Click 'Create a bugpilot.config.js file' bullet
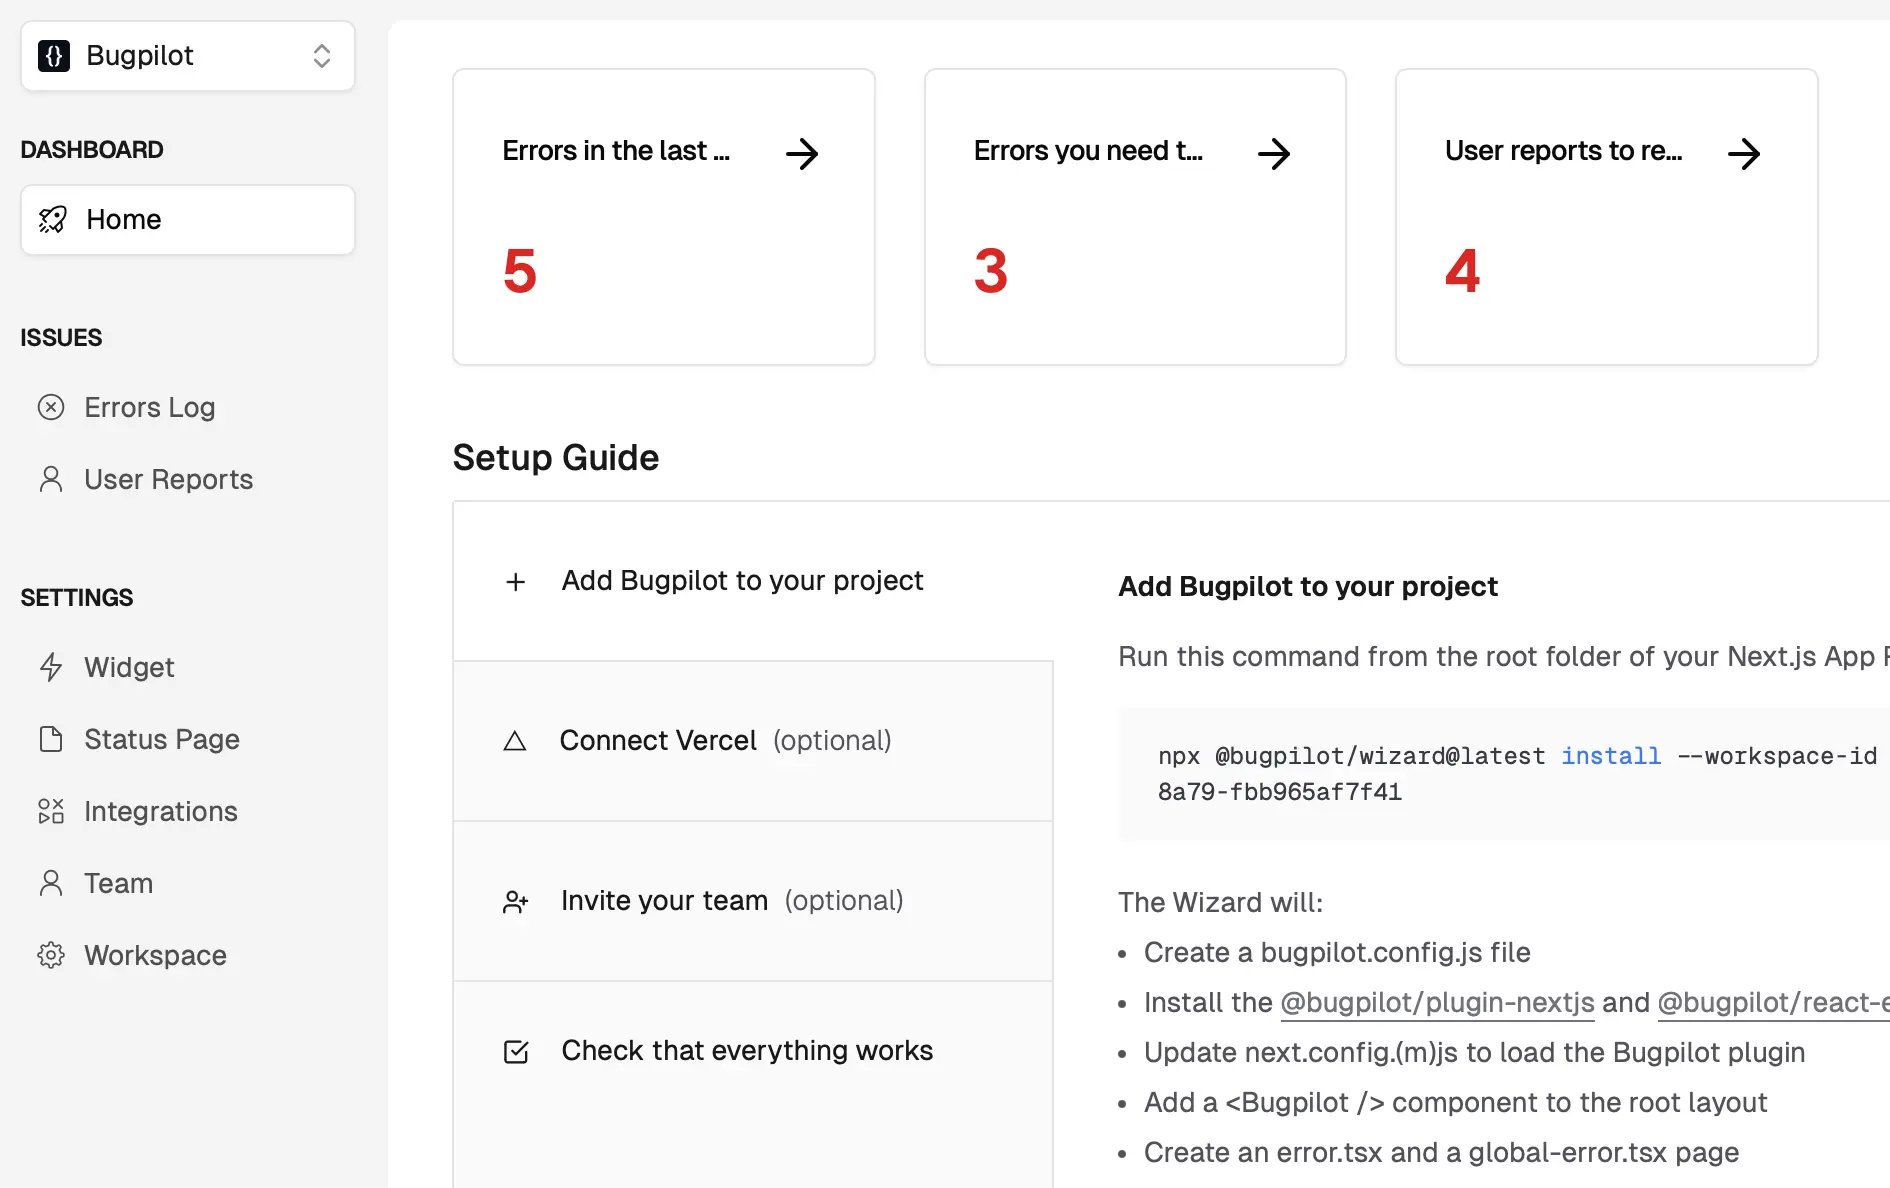This screenshot has width=1890, height=1188. coord(1337,952)
